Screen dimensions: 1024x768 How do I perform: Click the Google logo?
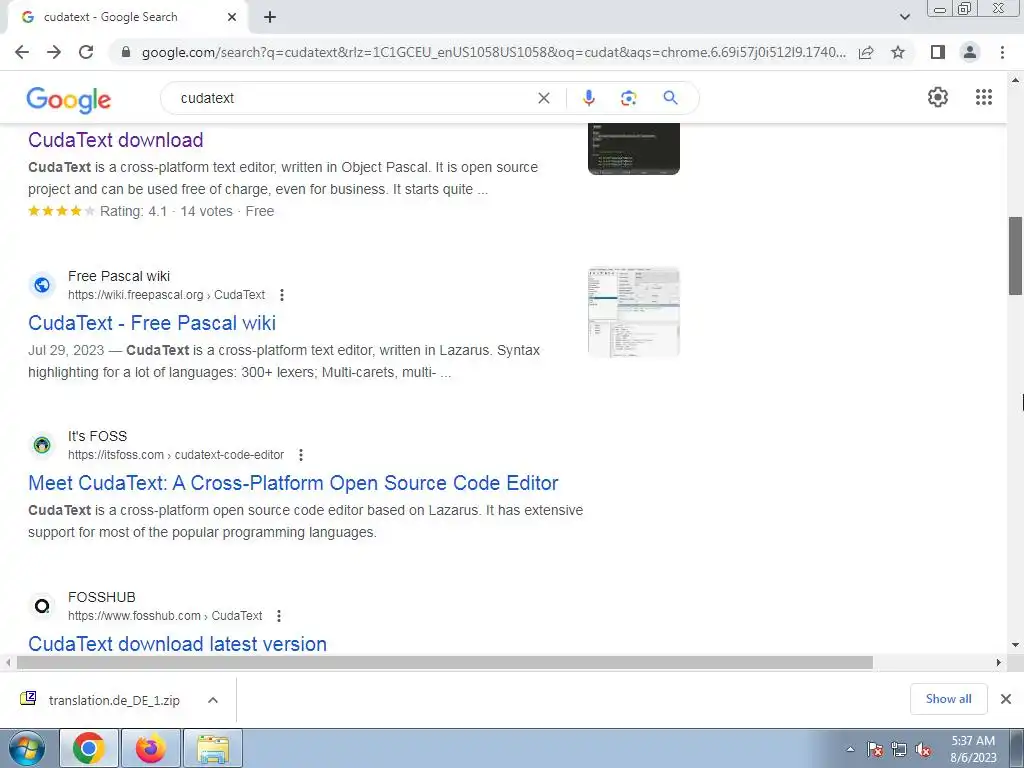tap(69, 99)
